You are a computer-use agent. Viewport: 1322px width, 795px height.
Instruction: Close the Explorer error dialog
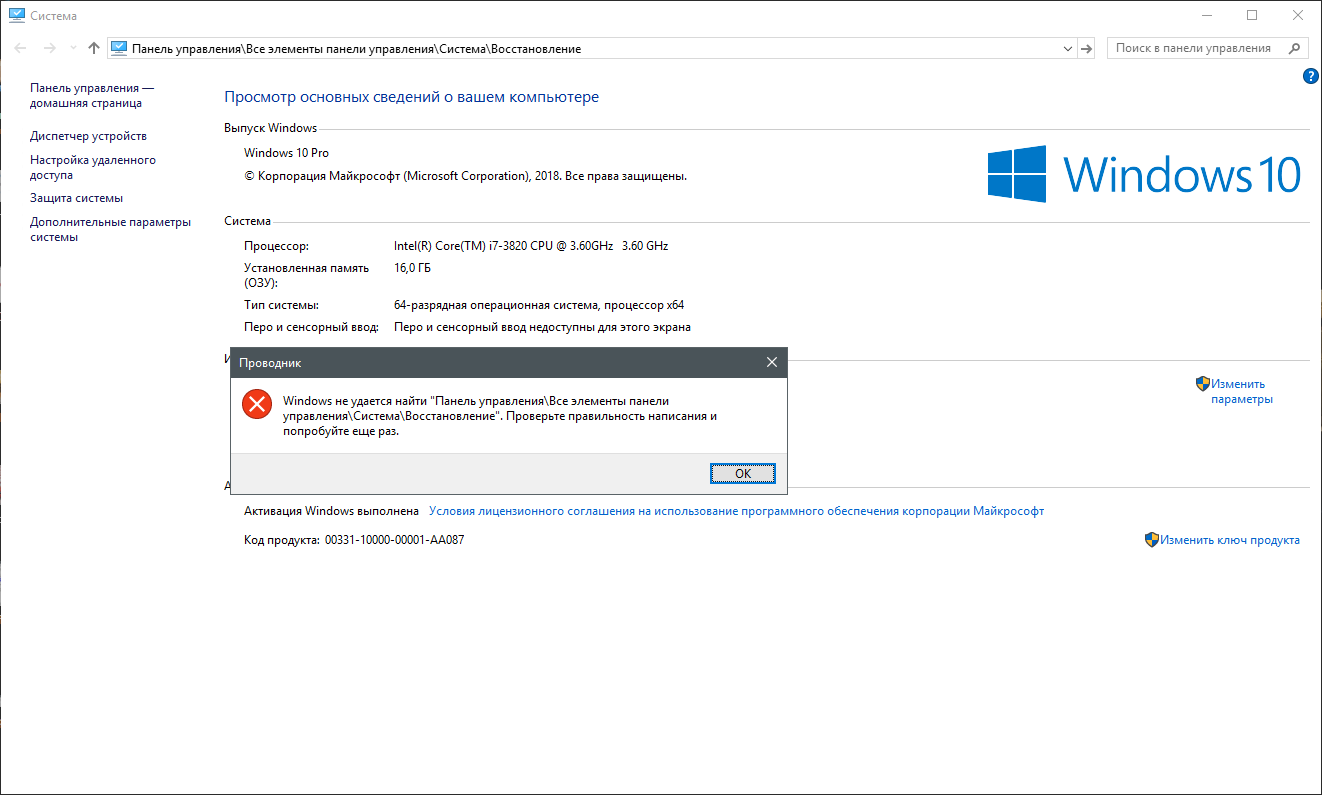pyautogui.click(x=771, y=362)
